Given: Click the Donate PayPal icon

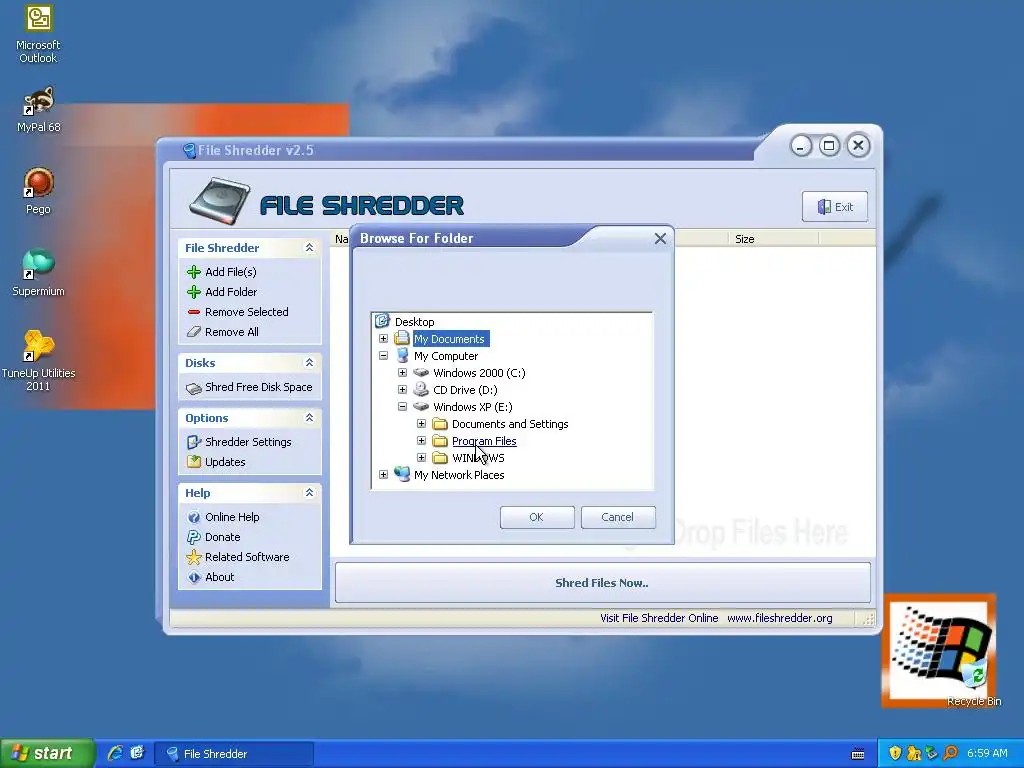Looking at the screenshot, I should [x=193, y=537].
